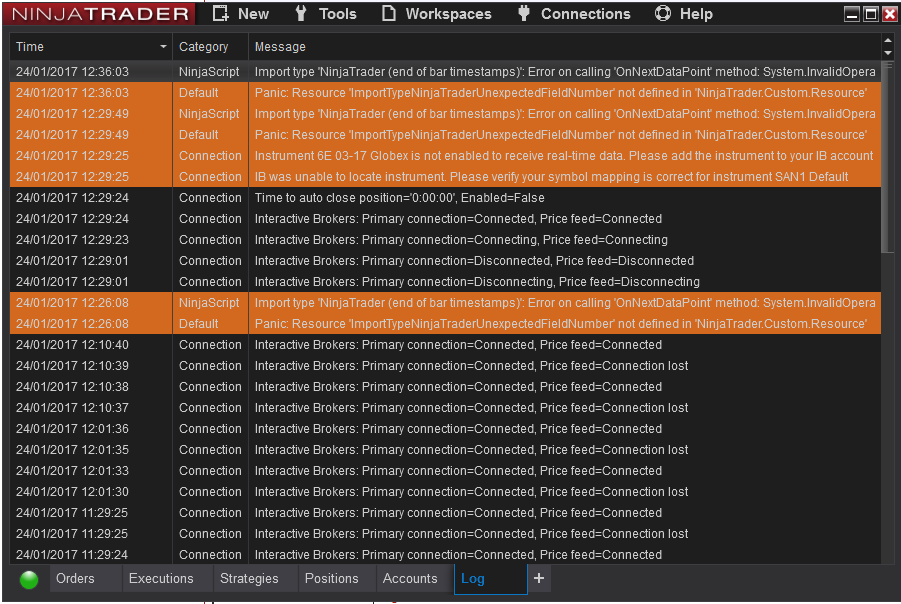Image resolution: width=901 pixels, height=604 pixels.
Task: Select the 'Primary connection=Disconnected' message
Action: click(x=474, y=261)
